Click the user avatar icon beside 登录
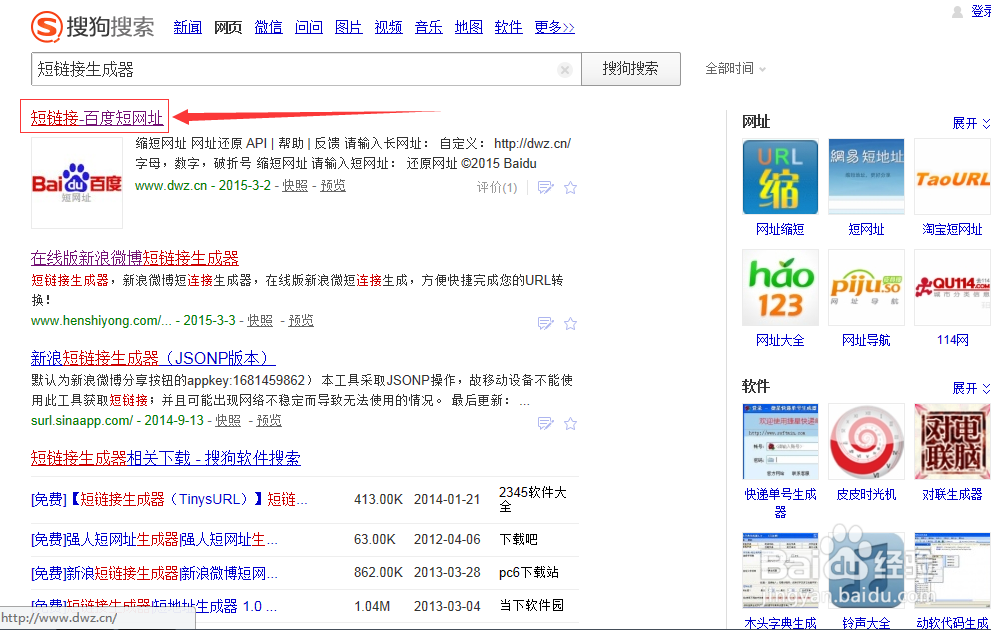991x630 pixels. (958, 11)
